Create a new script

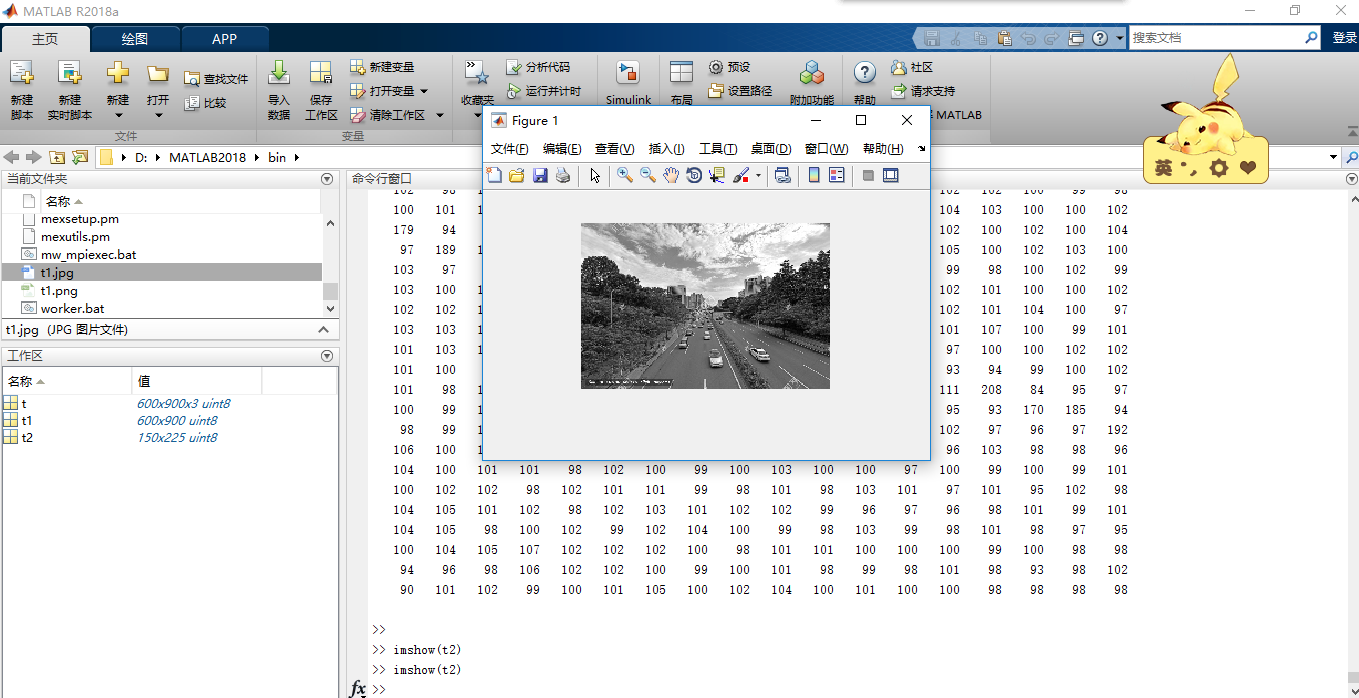point(22,90)
